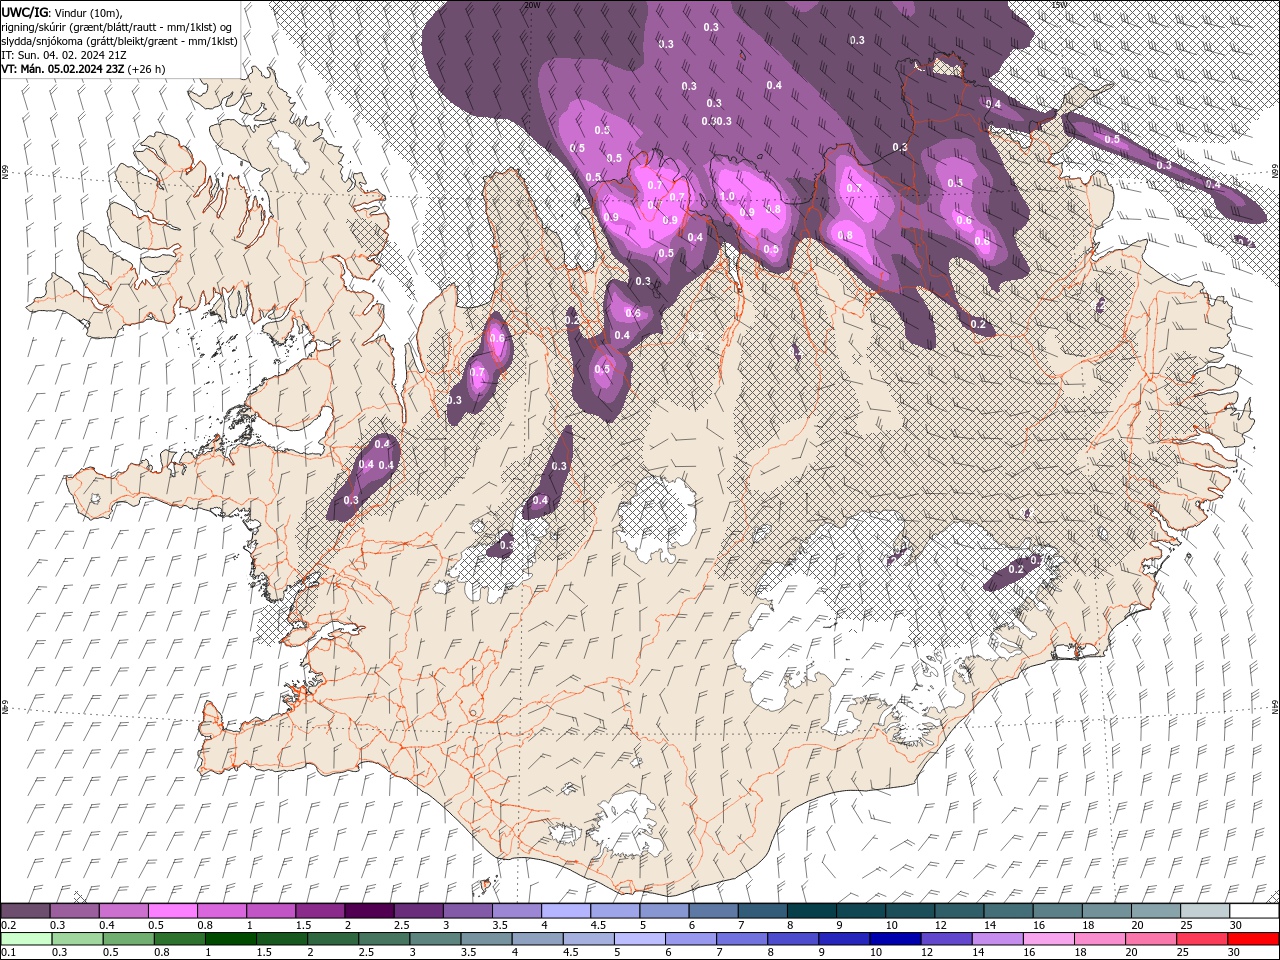Viewport: 1280px width, 960px height.
Task: Click the 'UWC/IG: Vindur (10m),' title text
Action: click(62, 12)
